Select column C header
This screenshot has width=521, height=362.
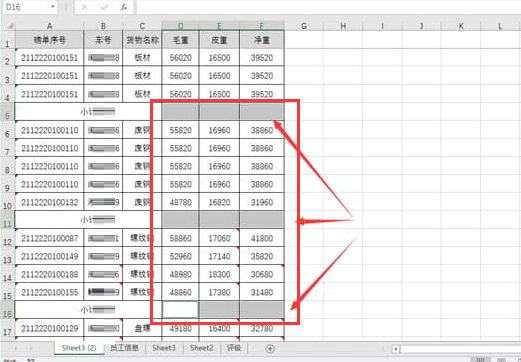[x=142, y=26]
